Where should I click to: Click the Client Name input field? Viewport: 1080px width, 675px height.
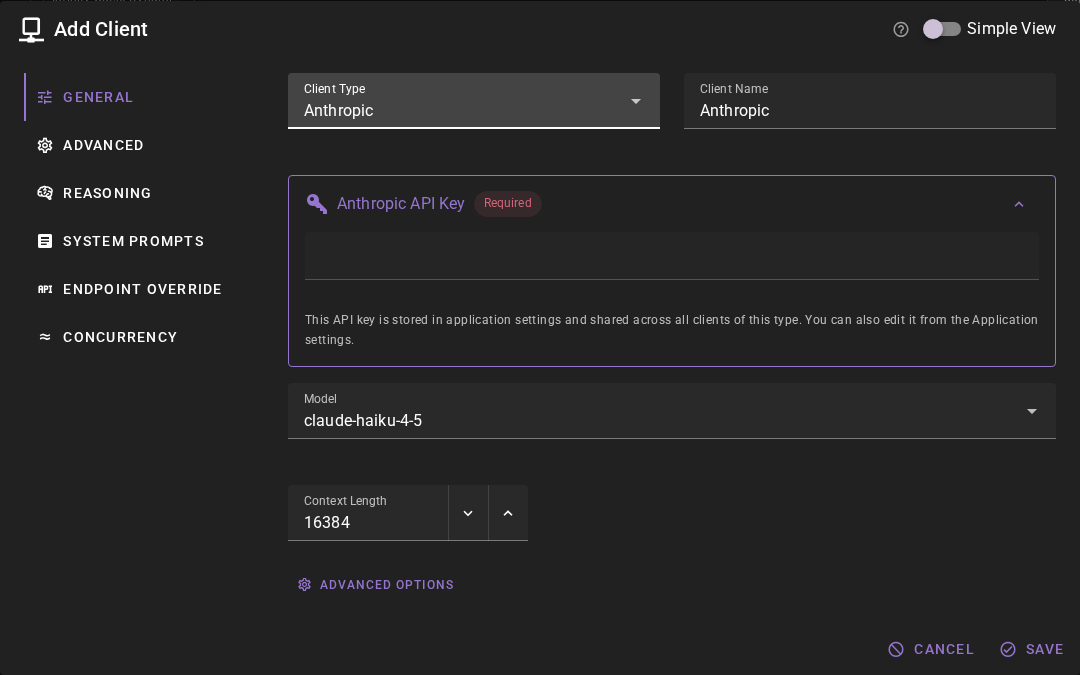pos(870,101)
